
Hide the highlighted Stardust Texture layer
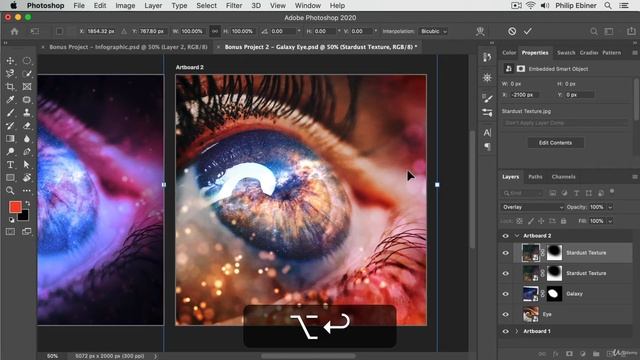click(x=506, y=253)
